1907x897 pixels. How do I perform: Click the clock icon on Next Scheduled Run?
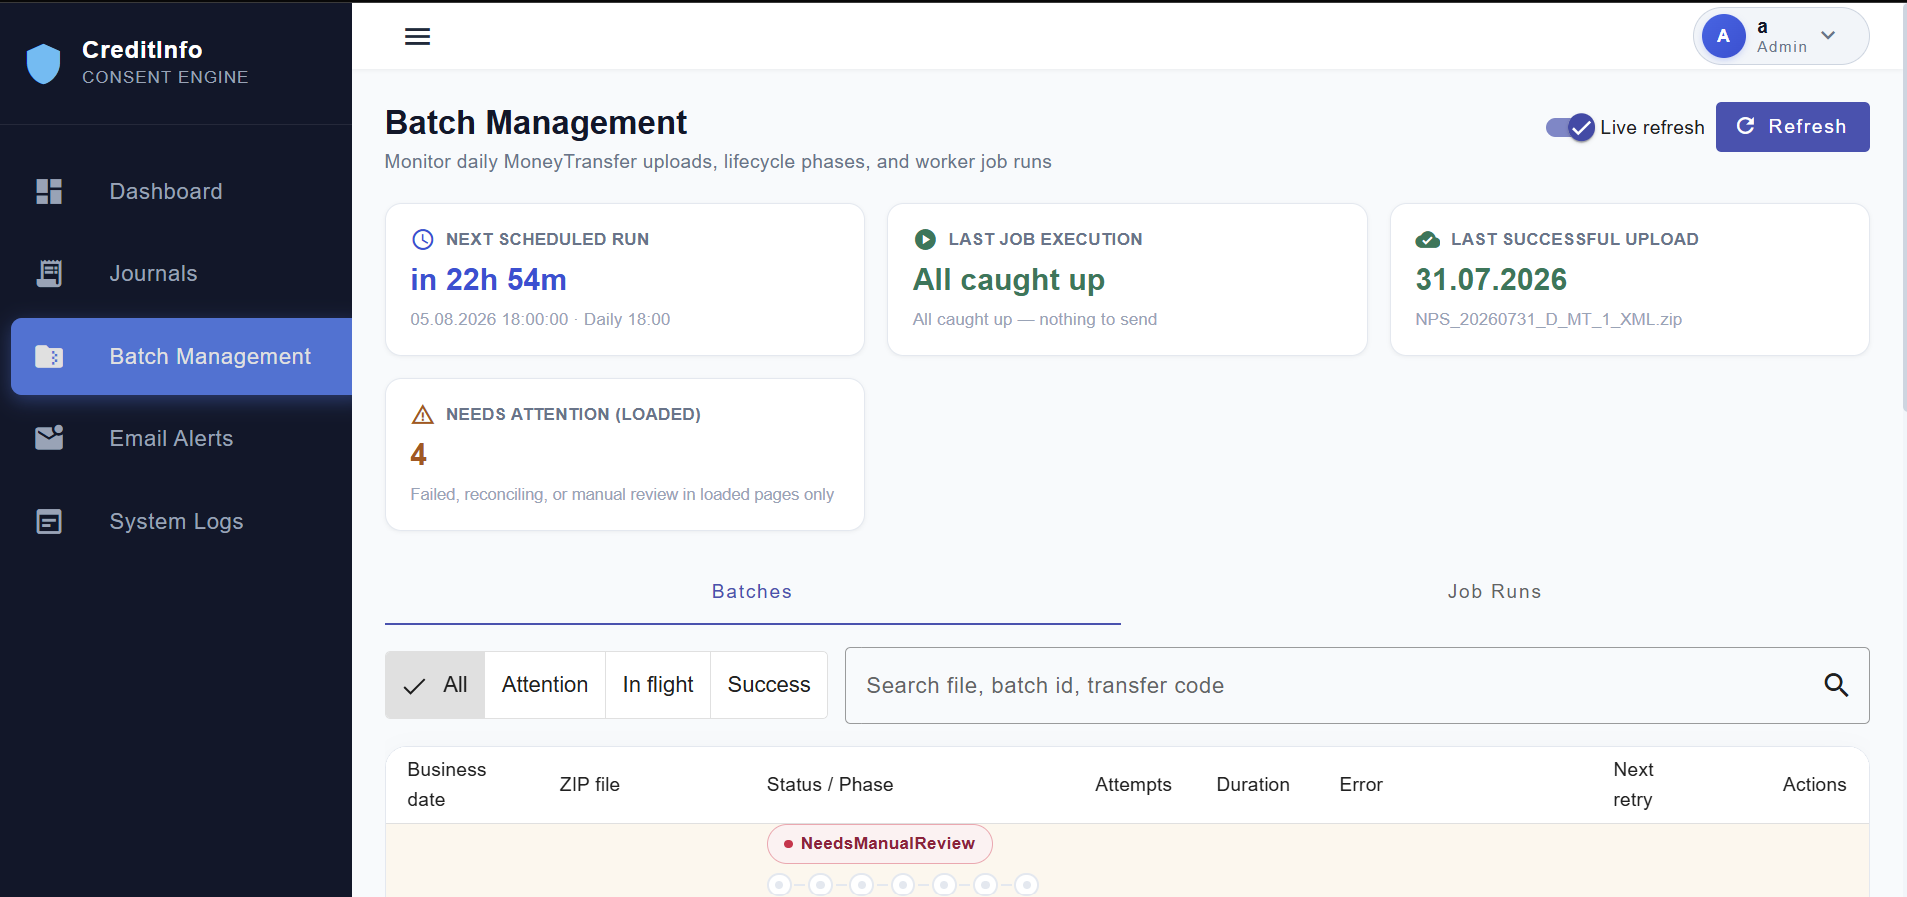423,239
